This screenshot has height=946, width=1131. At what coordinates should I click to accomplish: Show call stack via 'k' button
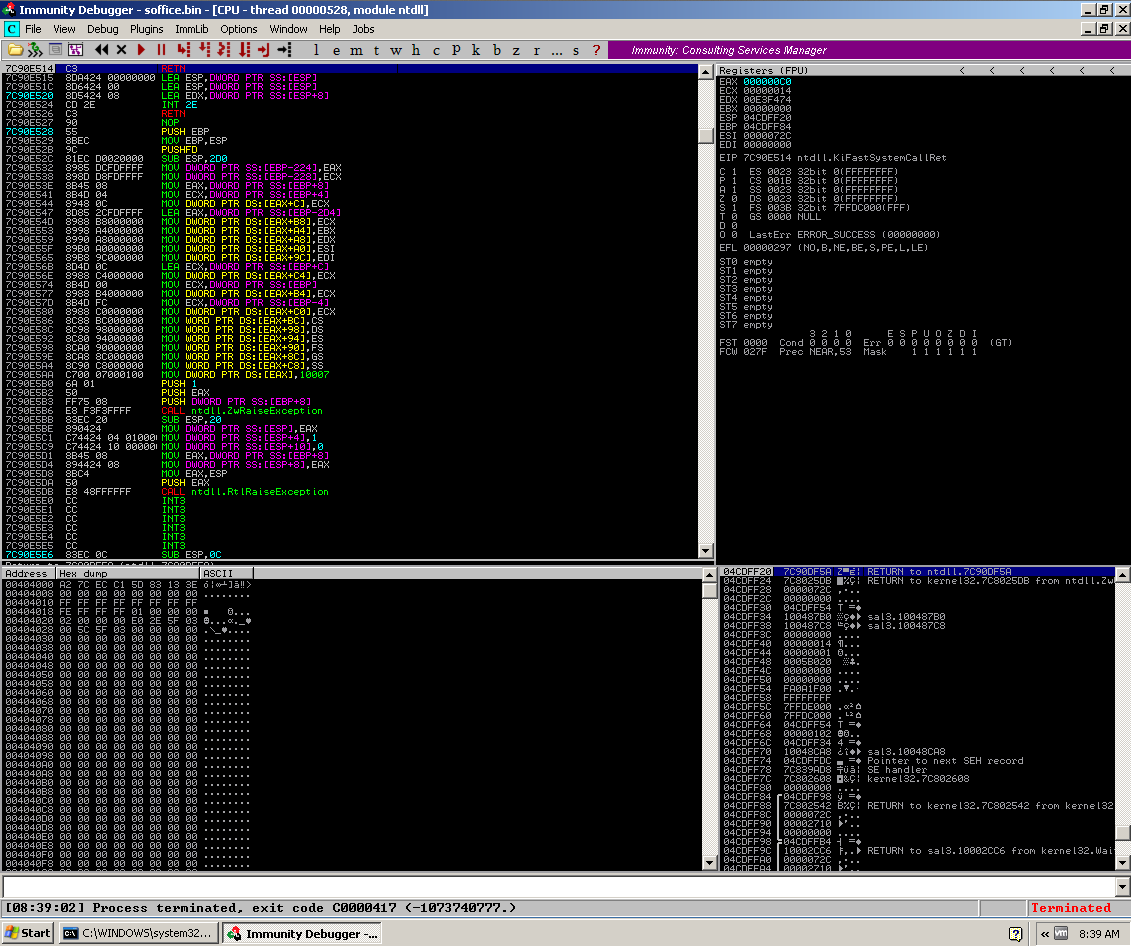[x=476, y=50]
